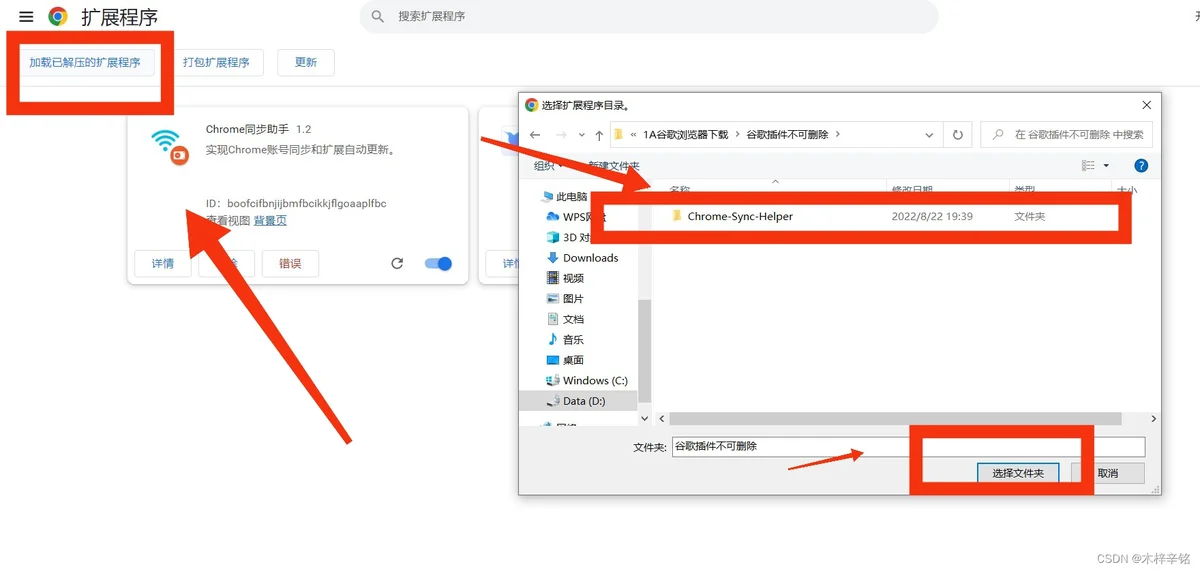
Task: Click 1A谷歌浏览器下载 in the path bar
Action: [686, 134]
